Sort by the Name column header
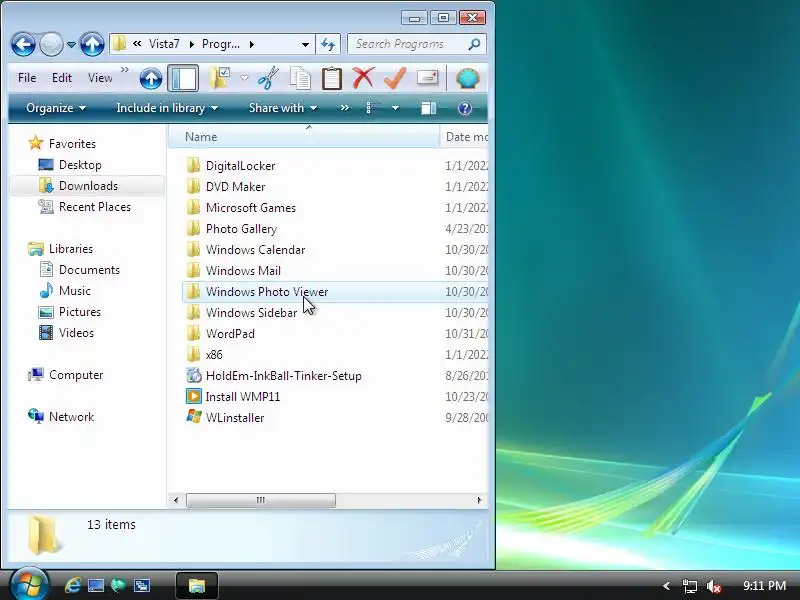The width and height of the screenshot is (800, 600). point(304,137)
